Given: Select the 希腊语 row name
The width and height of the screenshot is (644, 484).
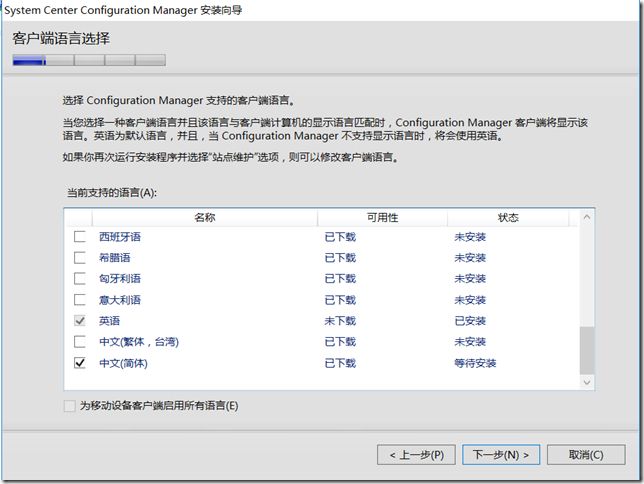Looking at the screenshot, I should click(x=115, y=258).
